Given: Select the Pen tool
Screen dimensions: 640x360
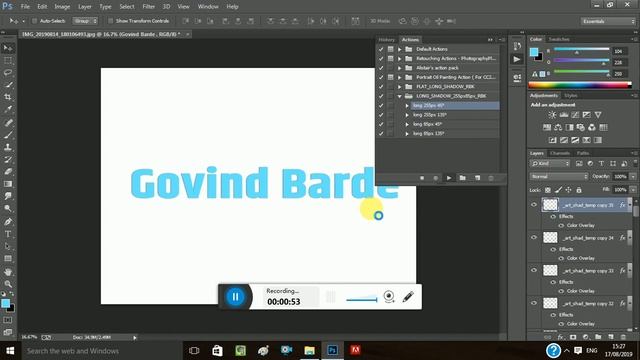Looking at the screenshot, I should 8,222.
